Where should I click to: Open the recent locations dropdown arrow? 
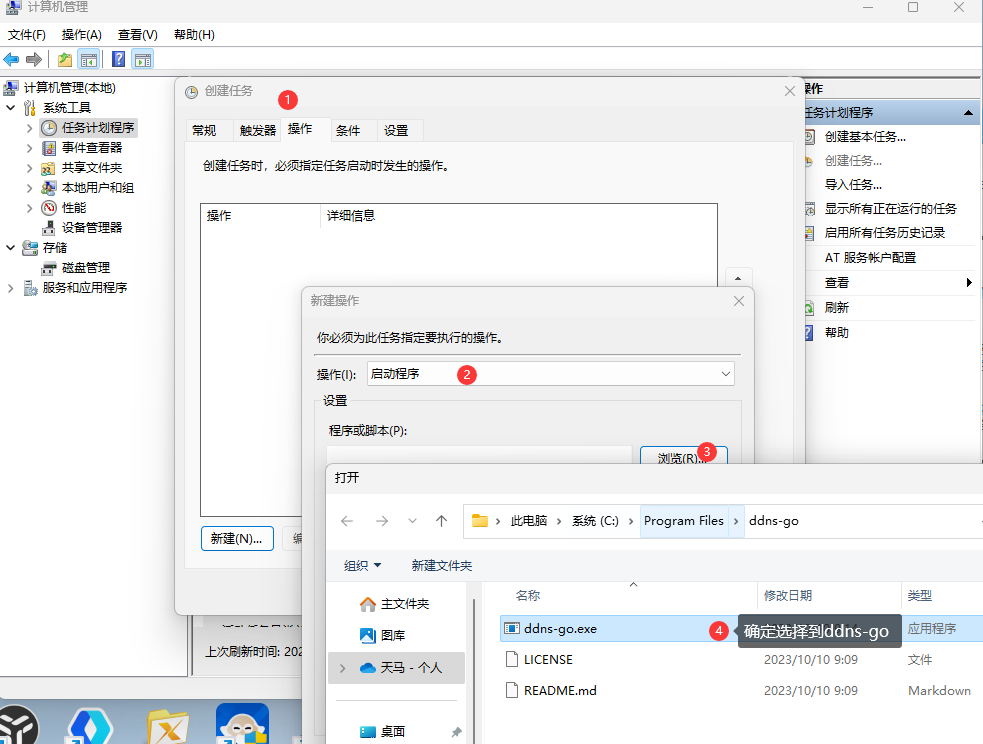[412, 521]
